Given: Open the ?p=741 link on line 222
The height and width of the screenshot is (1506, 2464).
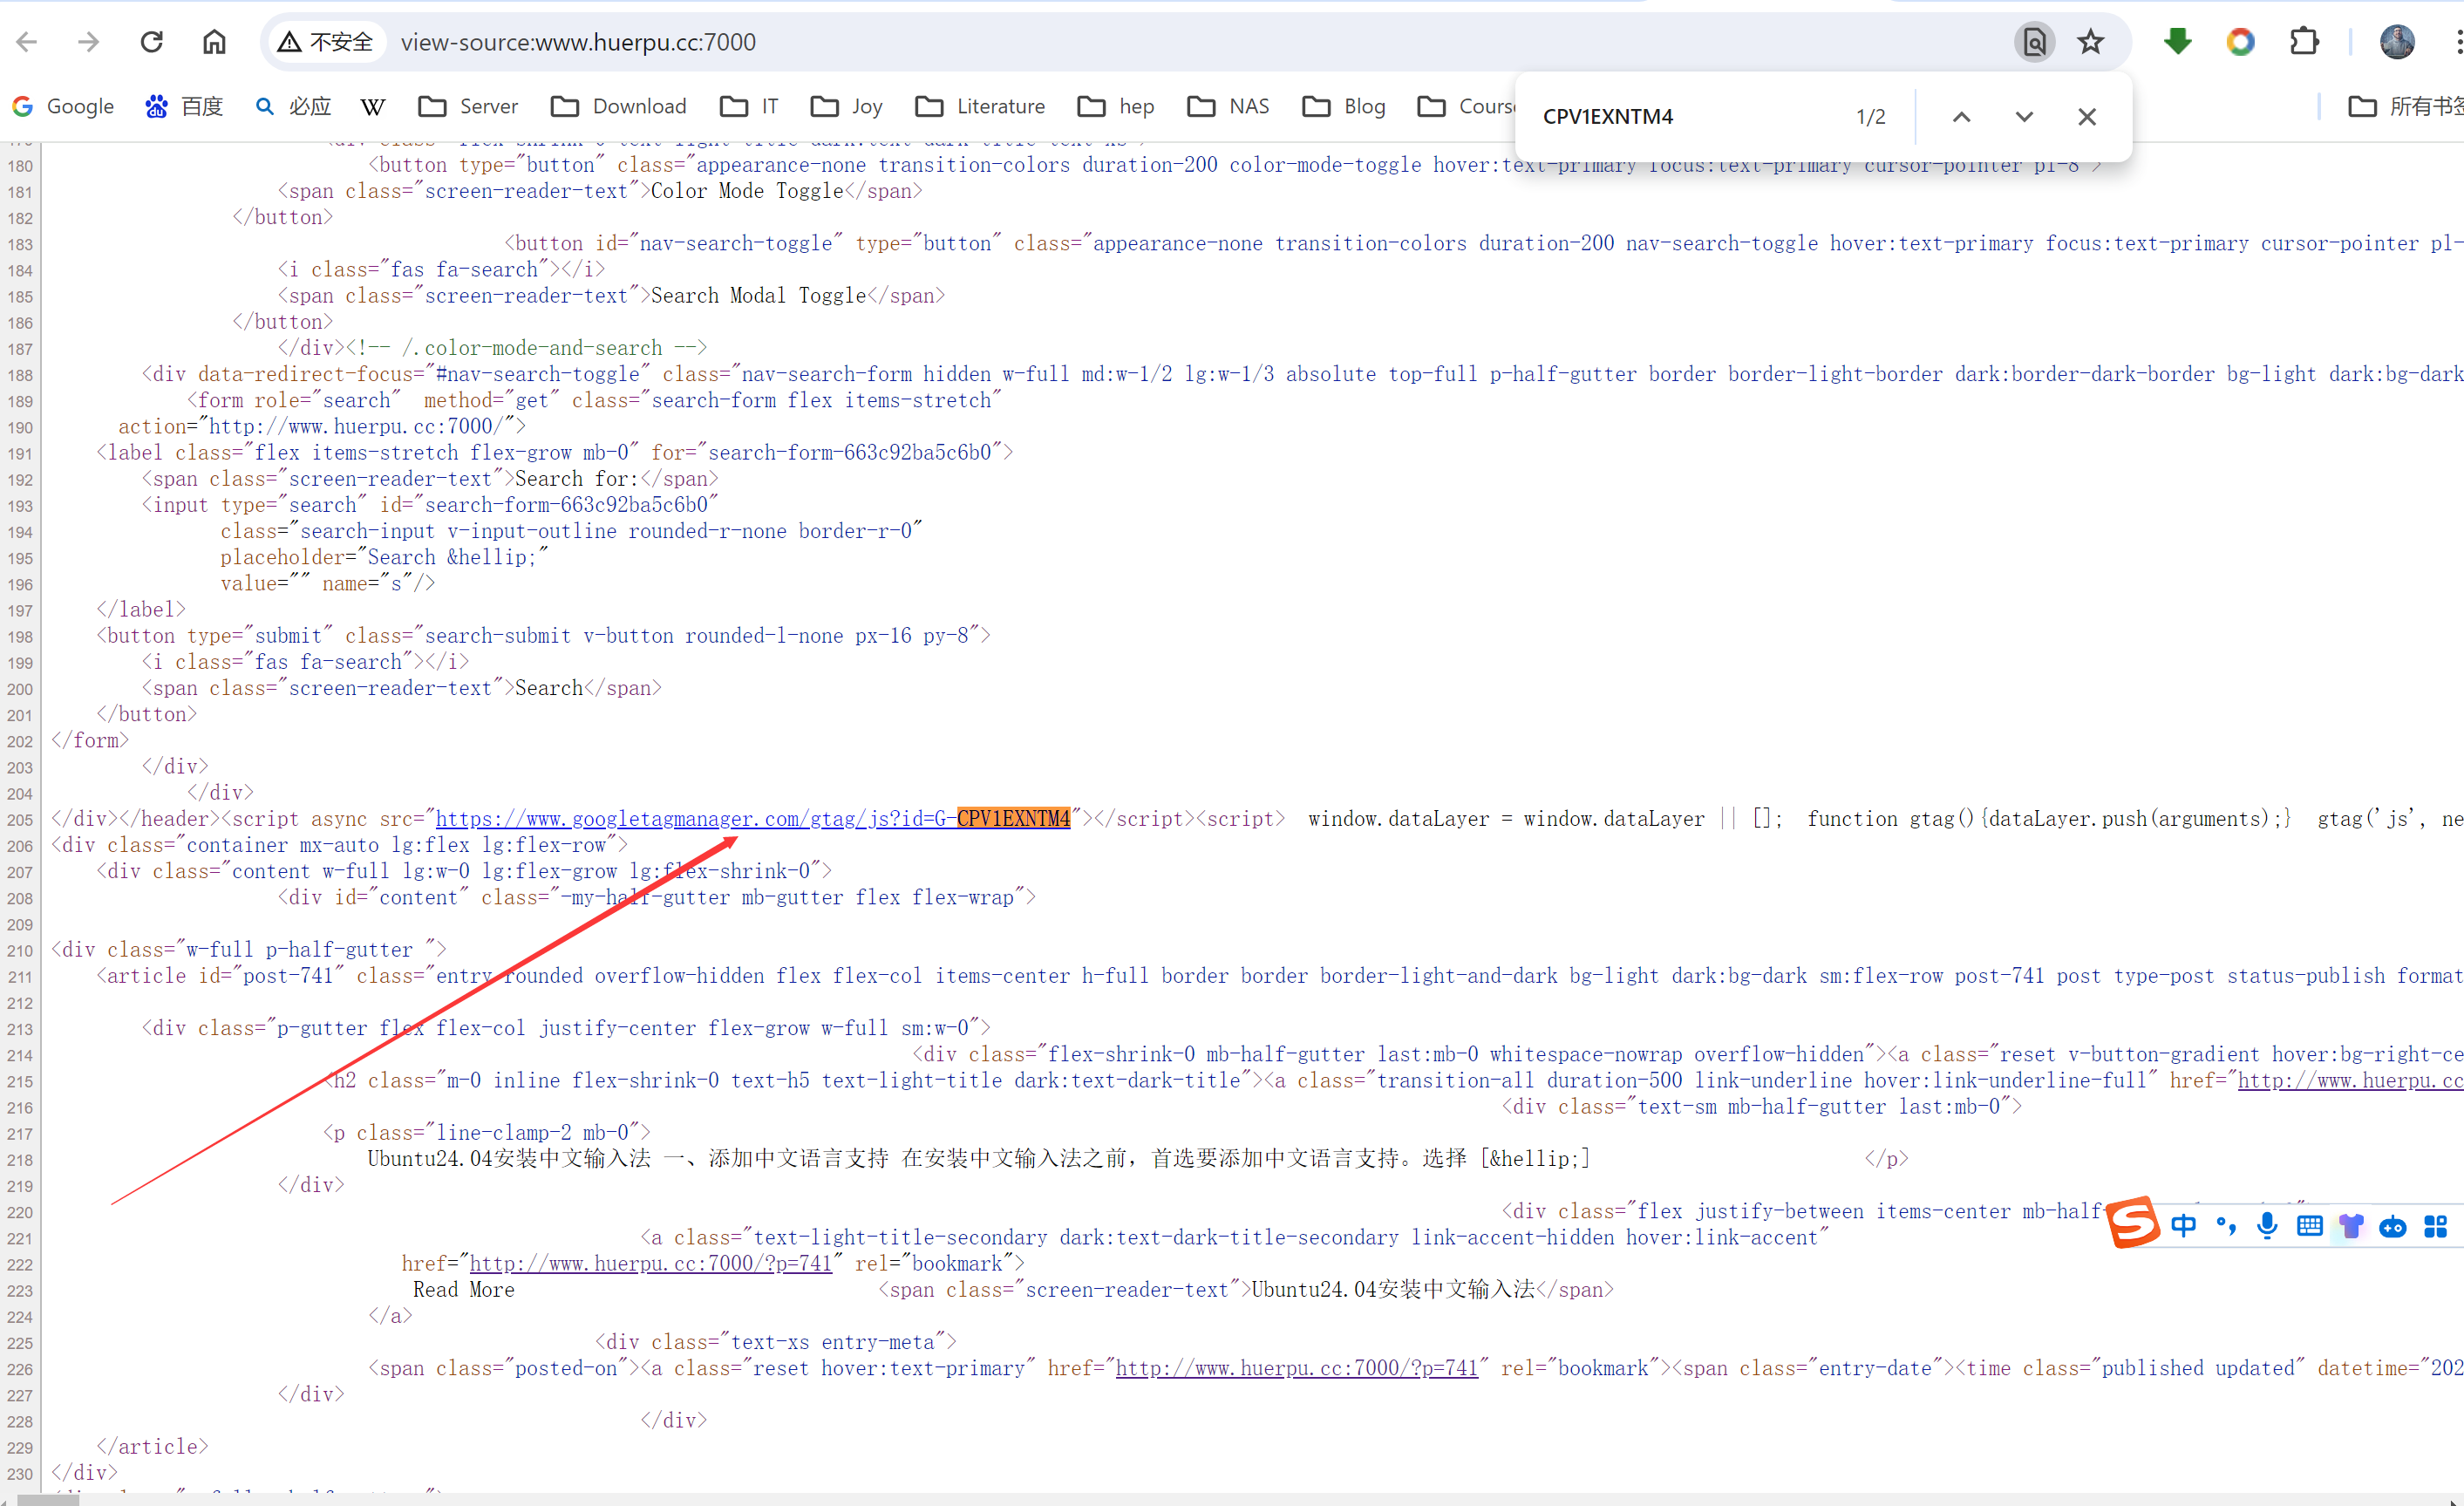Looking at the screenshot, I should (x=651, y=1263).
